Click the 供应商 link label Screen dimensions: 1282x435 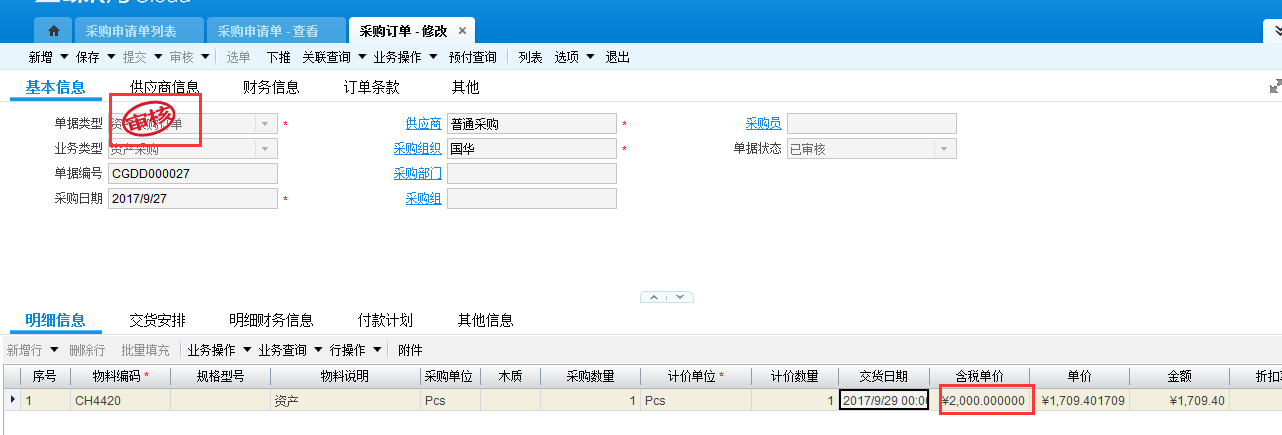pyautogui.click(x=423, y=124)
